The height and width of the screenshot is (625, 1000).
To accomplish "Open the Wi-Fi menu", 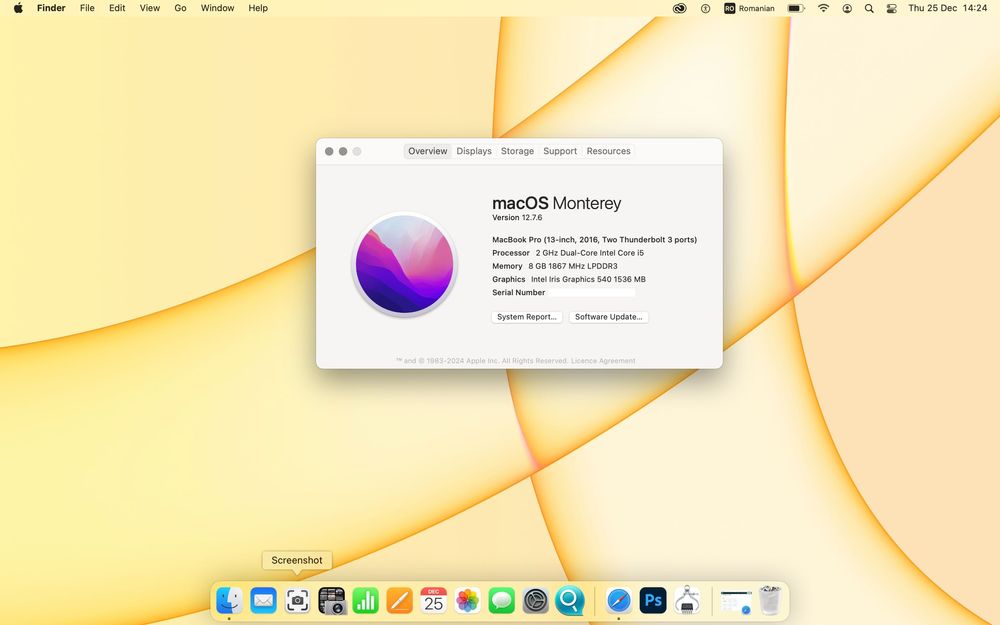I will (x=824, y=8).
